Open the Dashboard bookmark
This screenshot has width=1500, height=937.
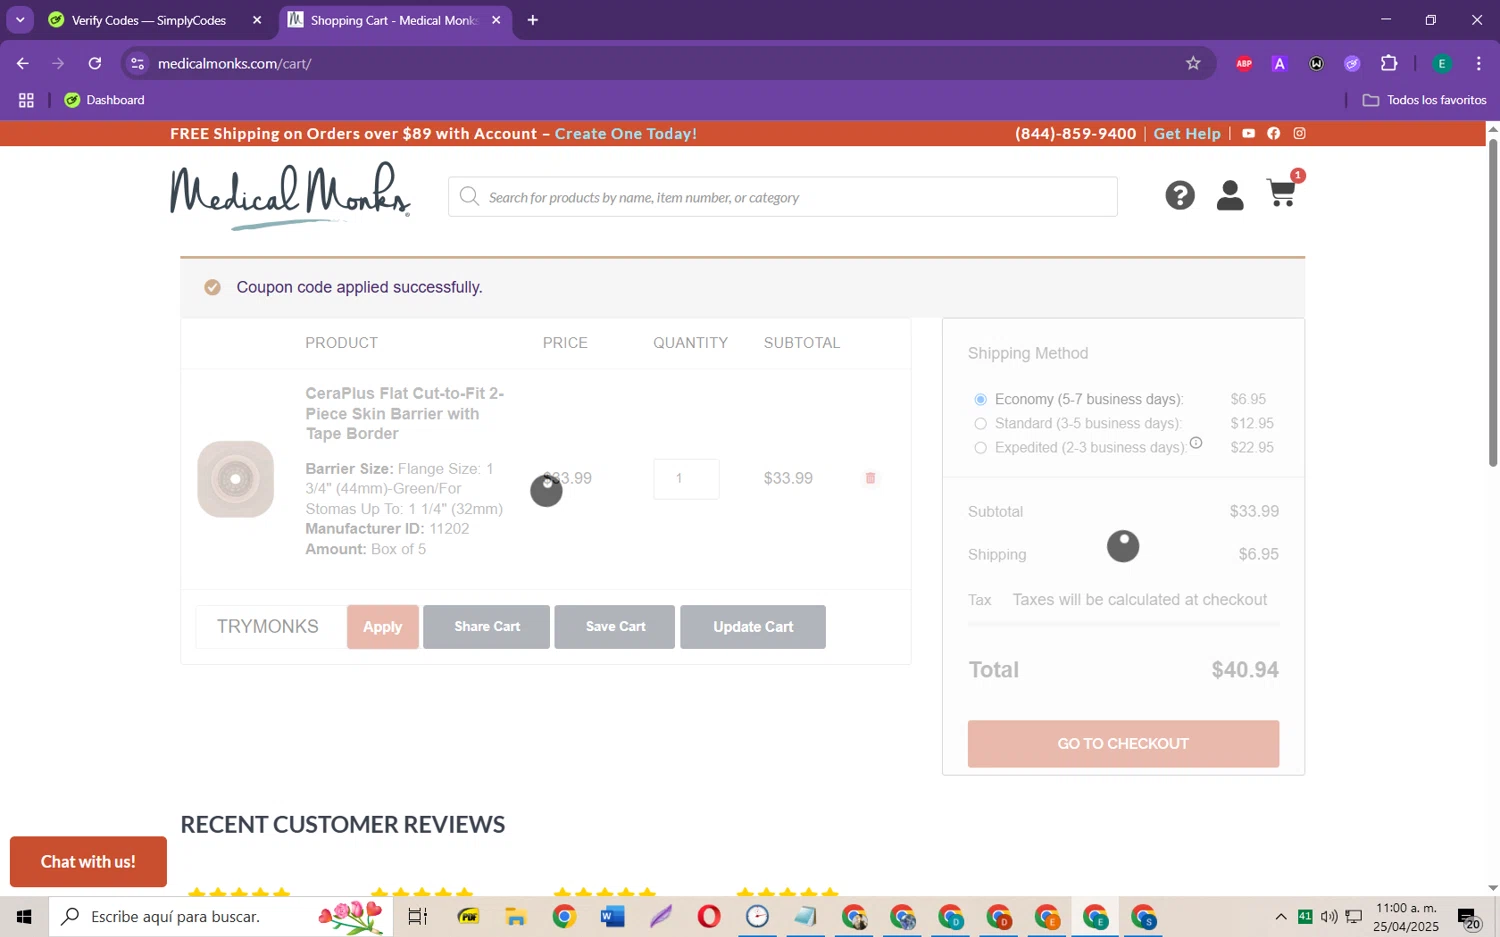(x=105, y=100)
